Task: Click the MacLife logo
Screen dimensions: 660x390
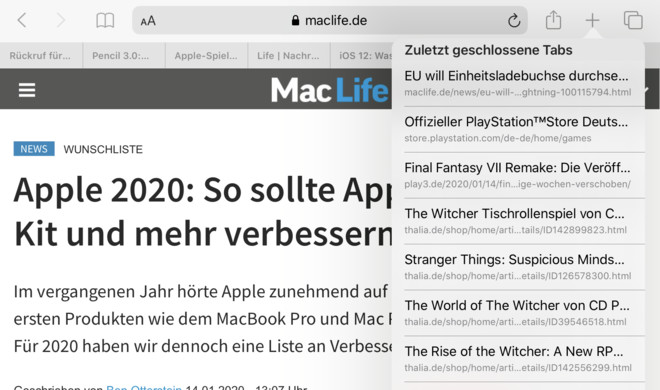Action: pyautogui.click(x=330, y=90)
